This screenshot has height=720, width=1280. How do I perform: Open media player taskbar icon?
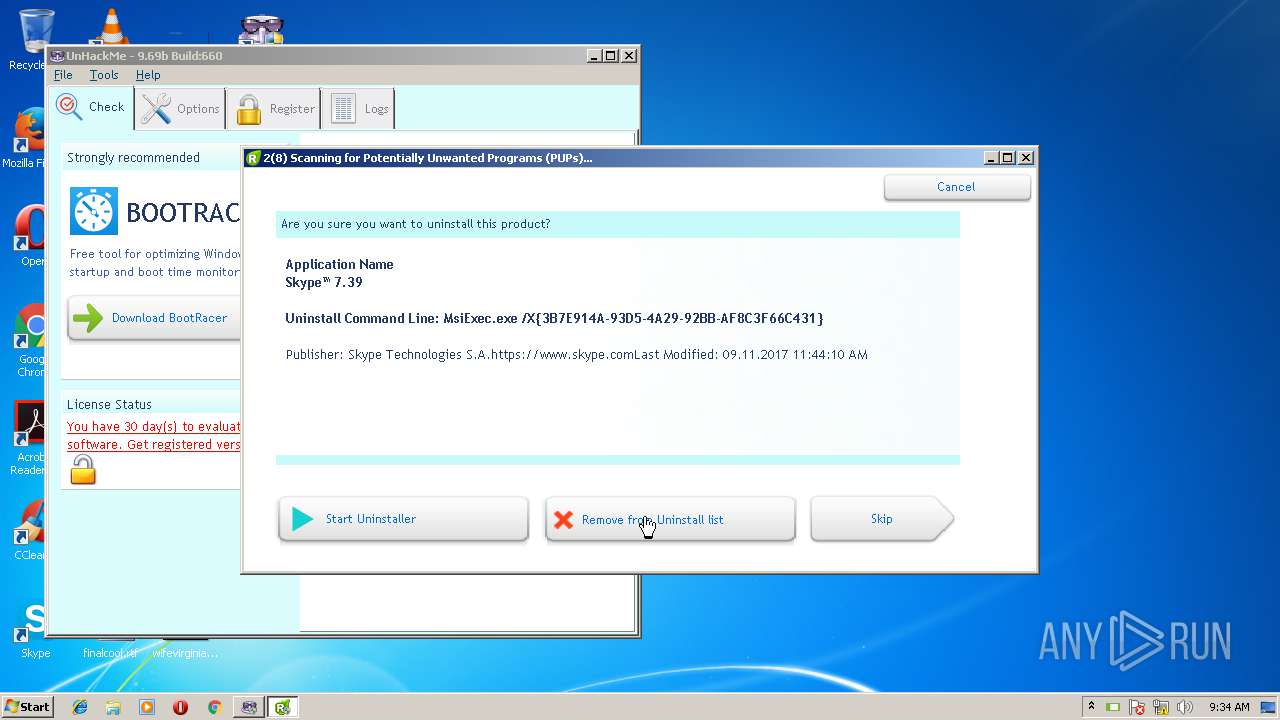click(147, 707)
